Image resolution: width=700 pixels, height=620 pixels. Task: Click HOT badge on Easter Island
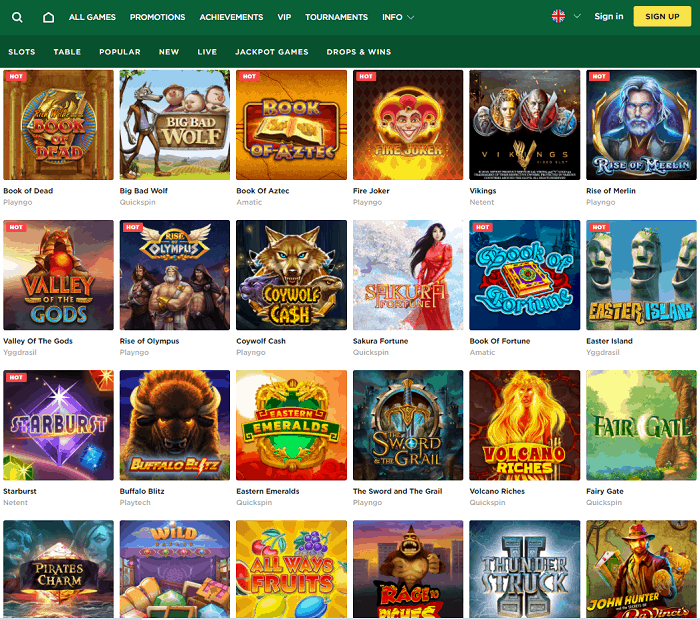pyautogui.click(x=599, y=227)
